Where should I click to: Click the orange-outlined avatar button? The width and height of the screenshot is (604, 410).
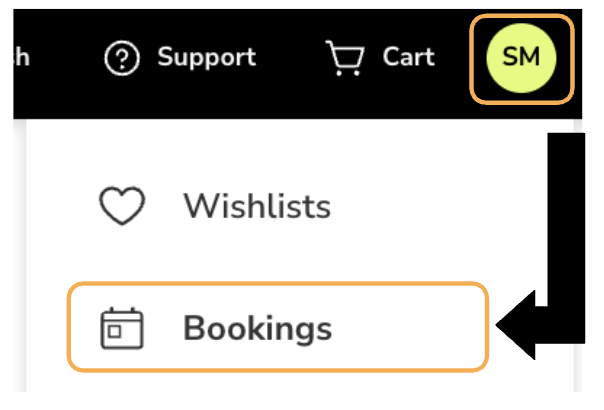[522, 59]
